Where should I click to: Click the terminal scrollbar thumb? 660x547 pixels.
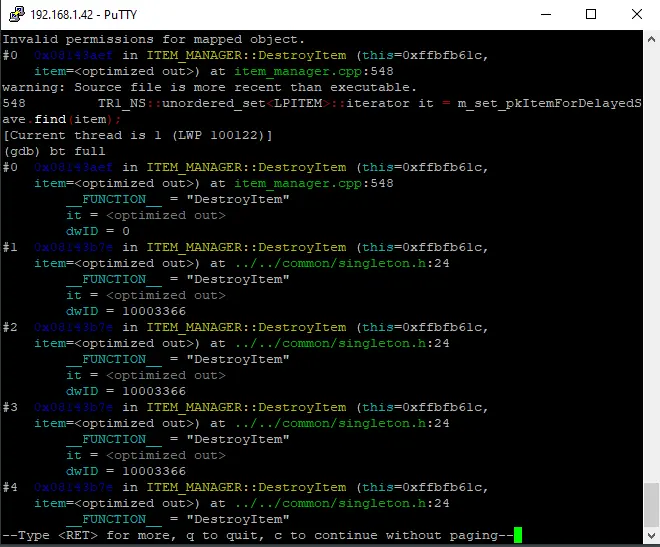tap(651, 503)
